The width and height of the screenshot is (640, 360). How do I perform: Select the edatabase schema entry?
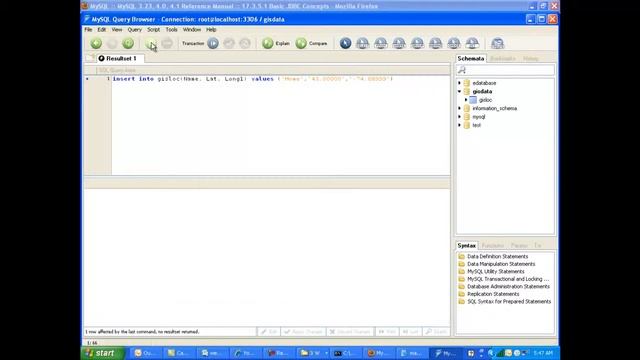pyautogui.click(x=484, y=83)
